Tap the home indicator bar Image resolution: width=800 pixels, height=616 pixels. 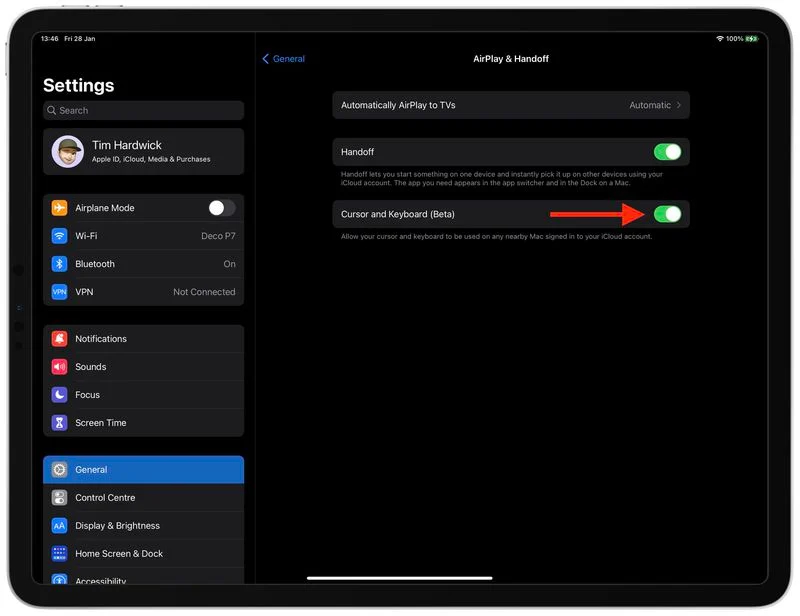click(399, 578)
